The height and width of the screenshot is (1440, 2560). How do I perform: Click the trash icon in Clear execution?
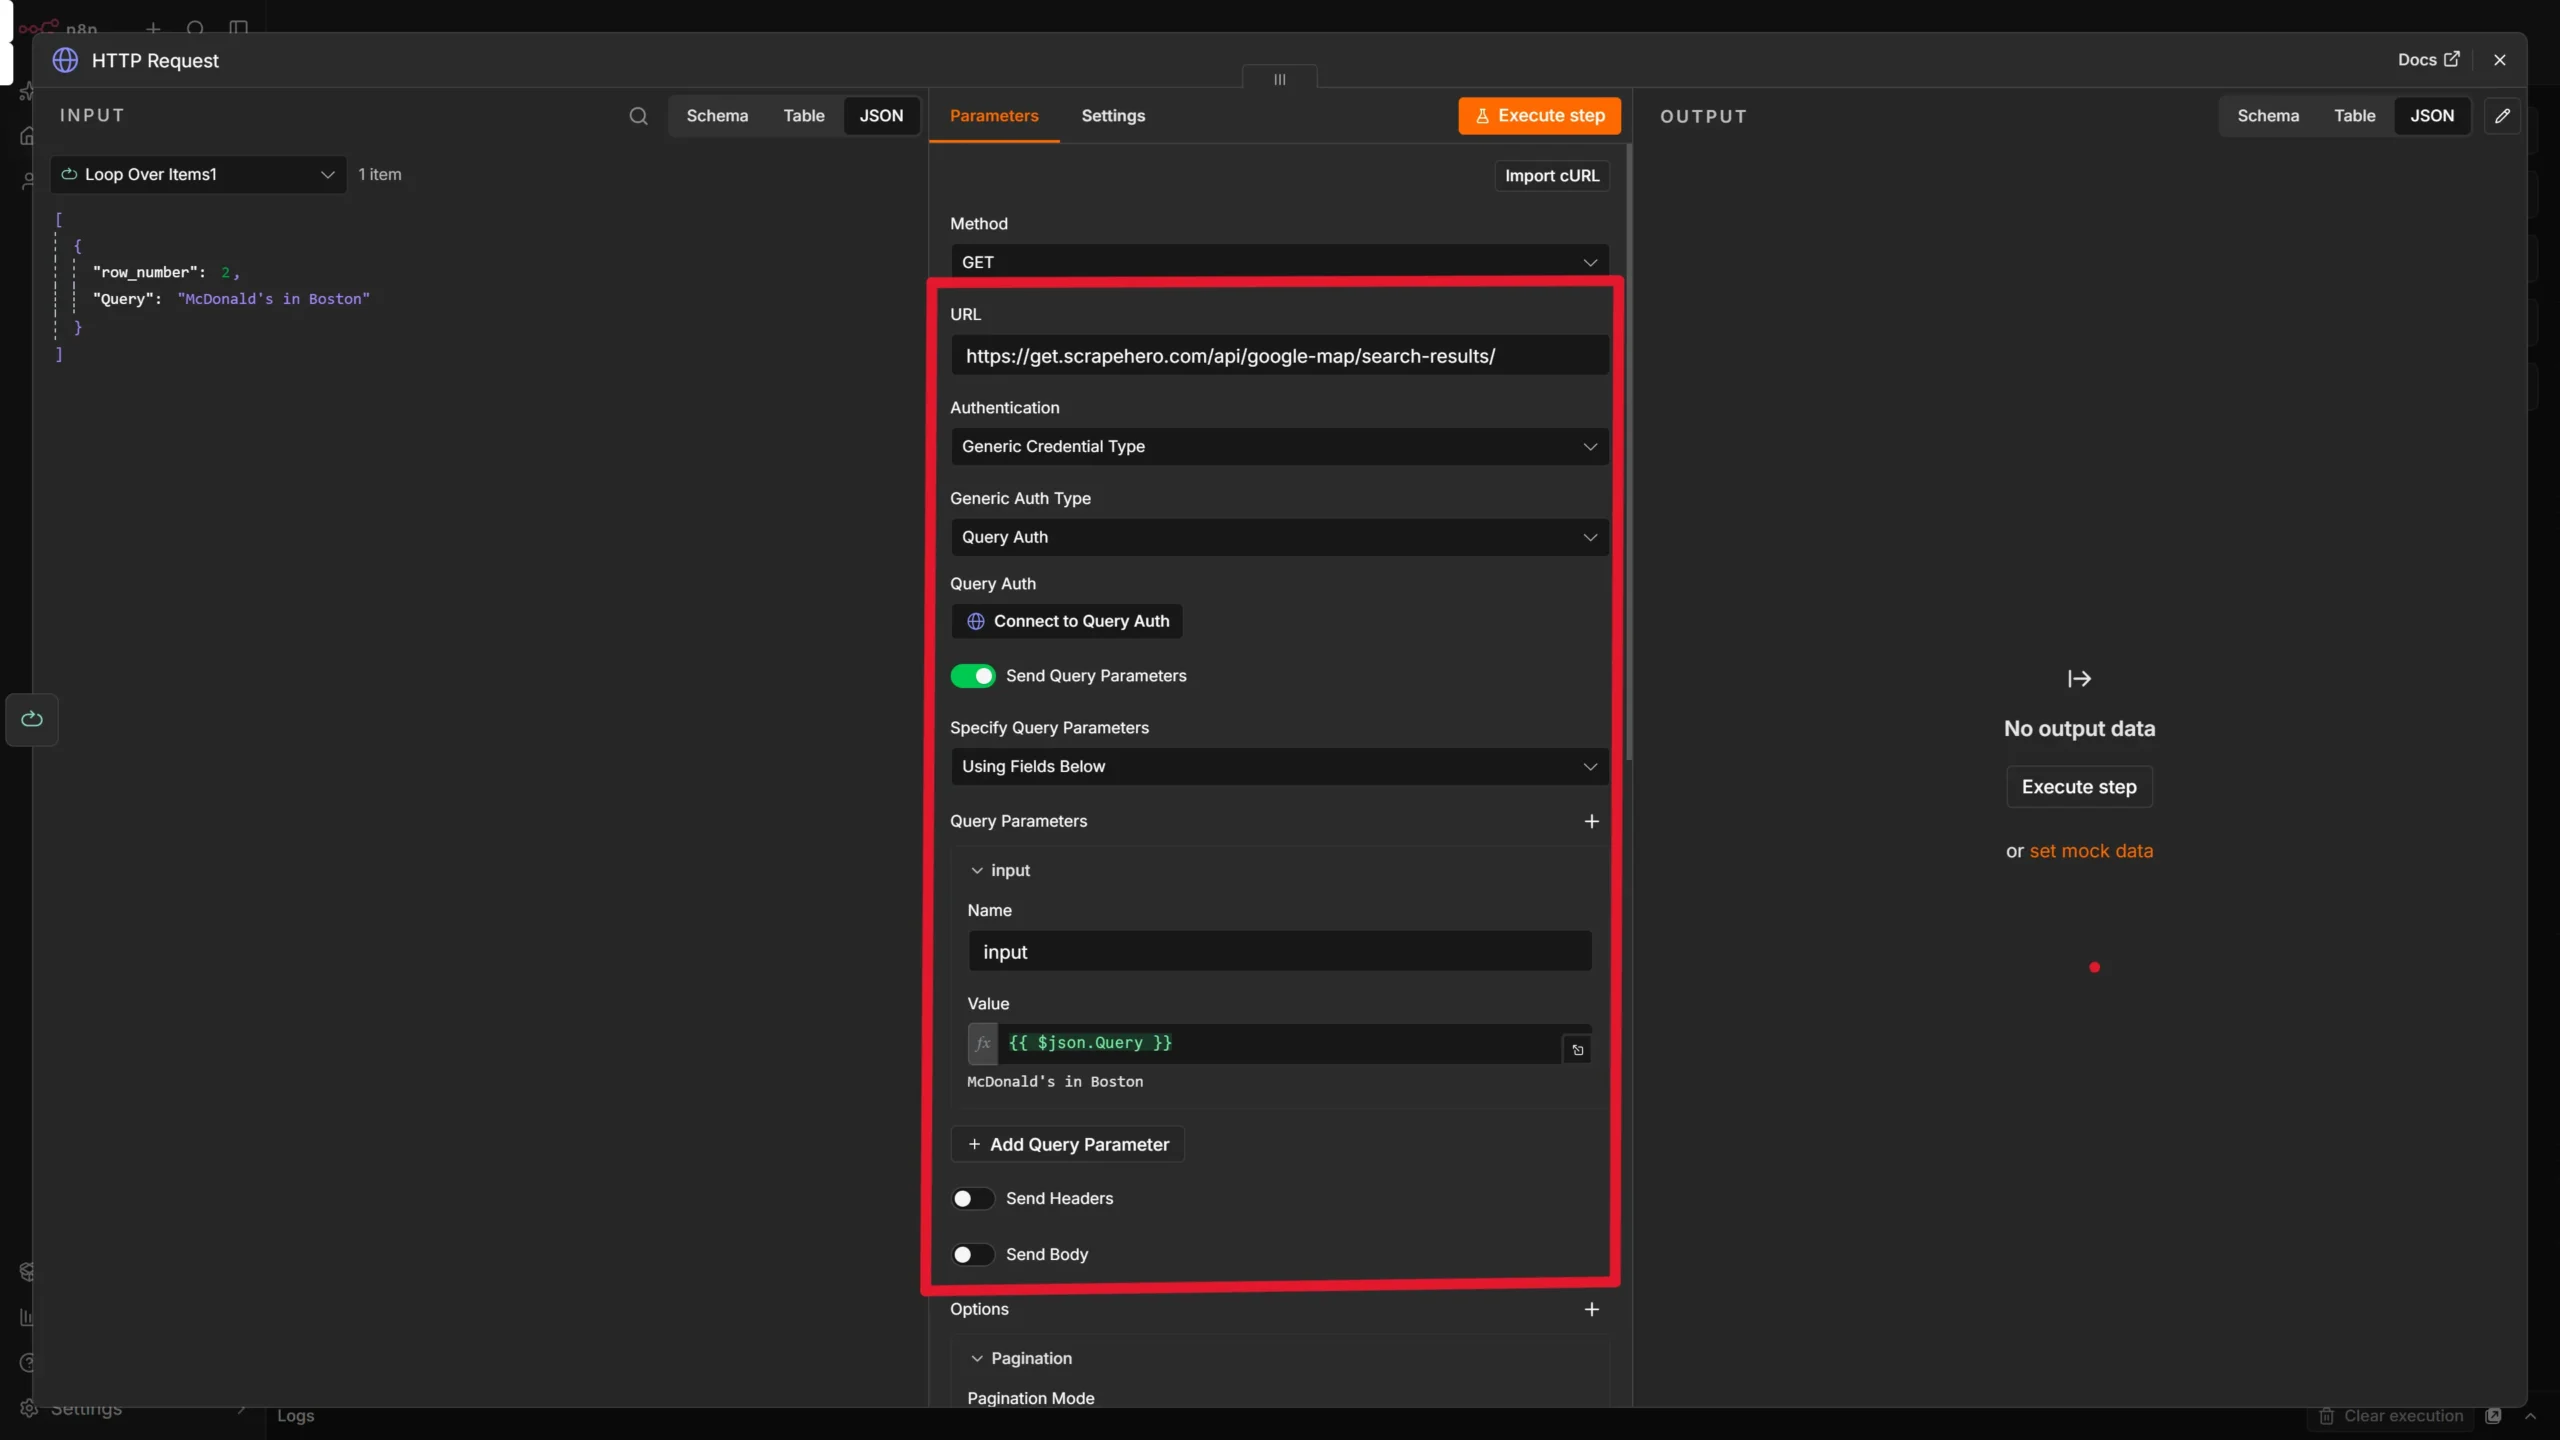pyautogui.click(x=2326, y=1416)
